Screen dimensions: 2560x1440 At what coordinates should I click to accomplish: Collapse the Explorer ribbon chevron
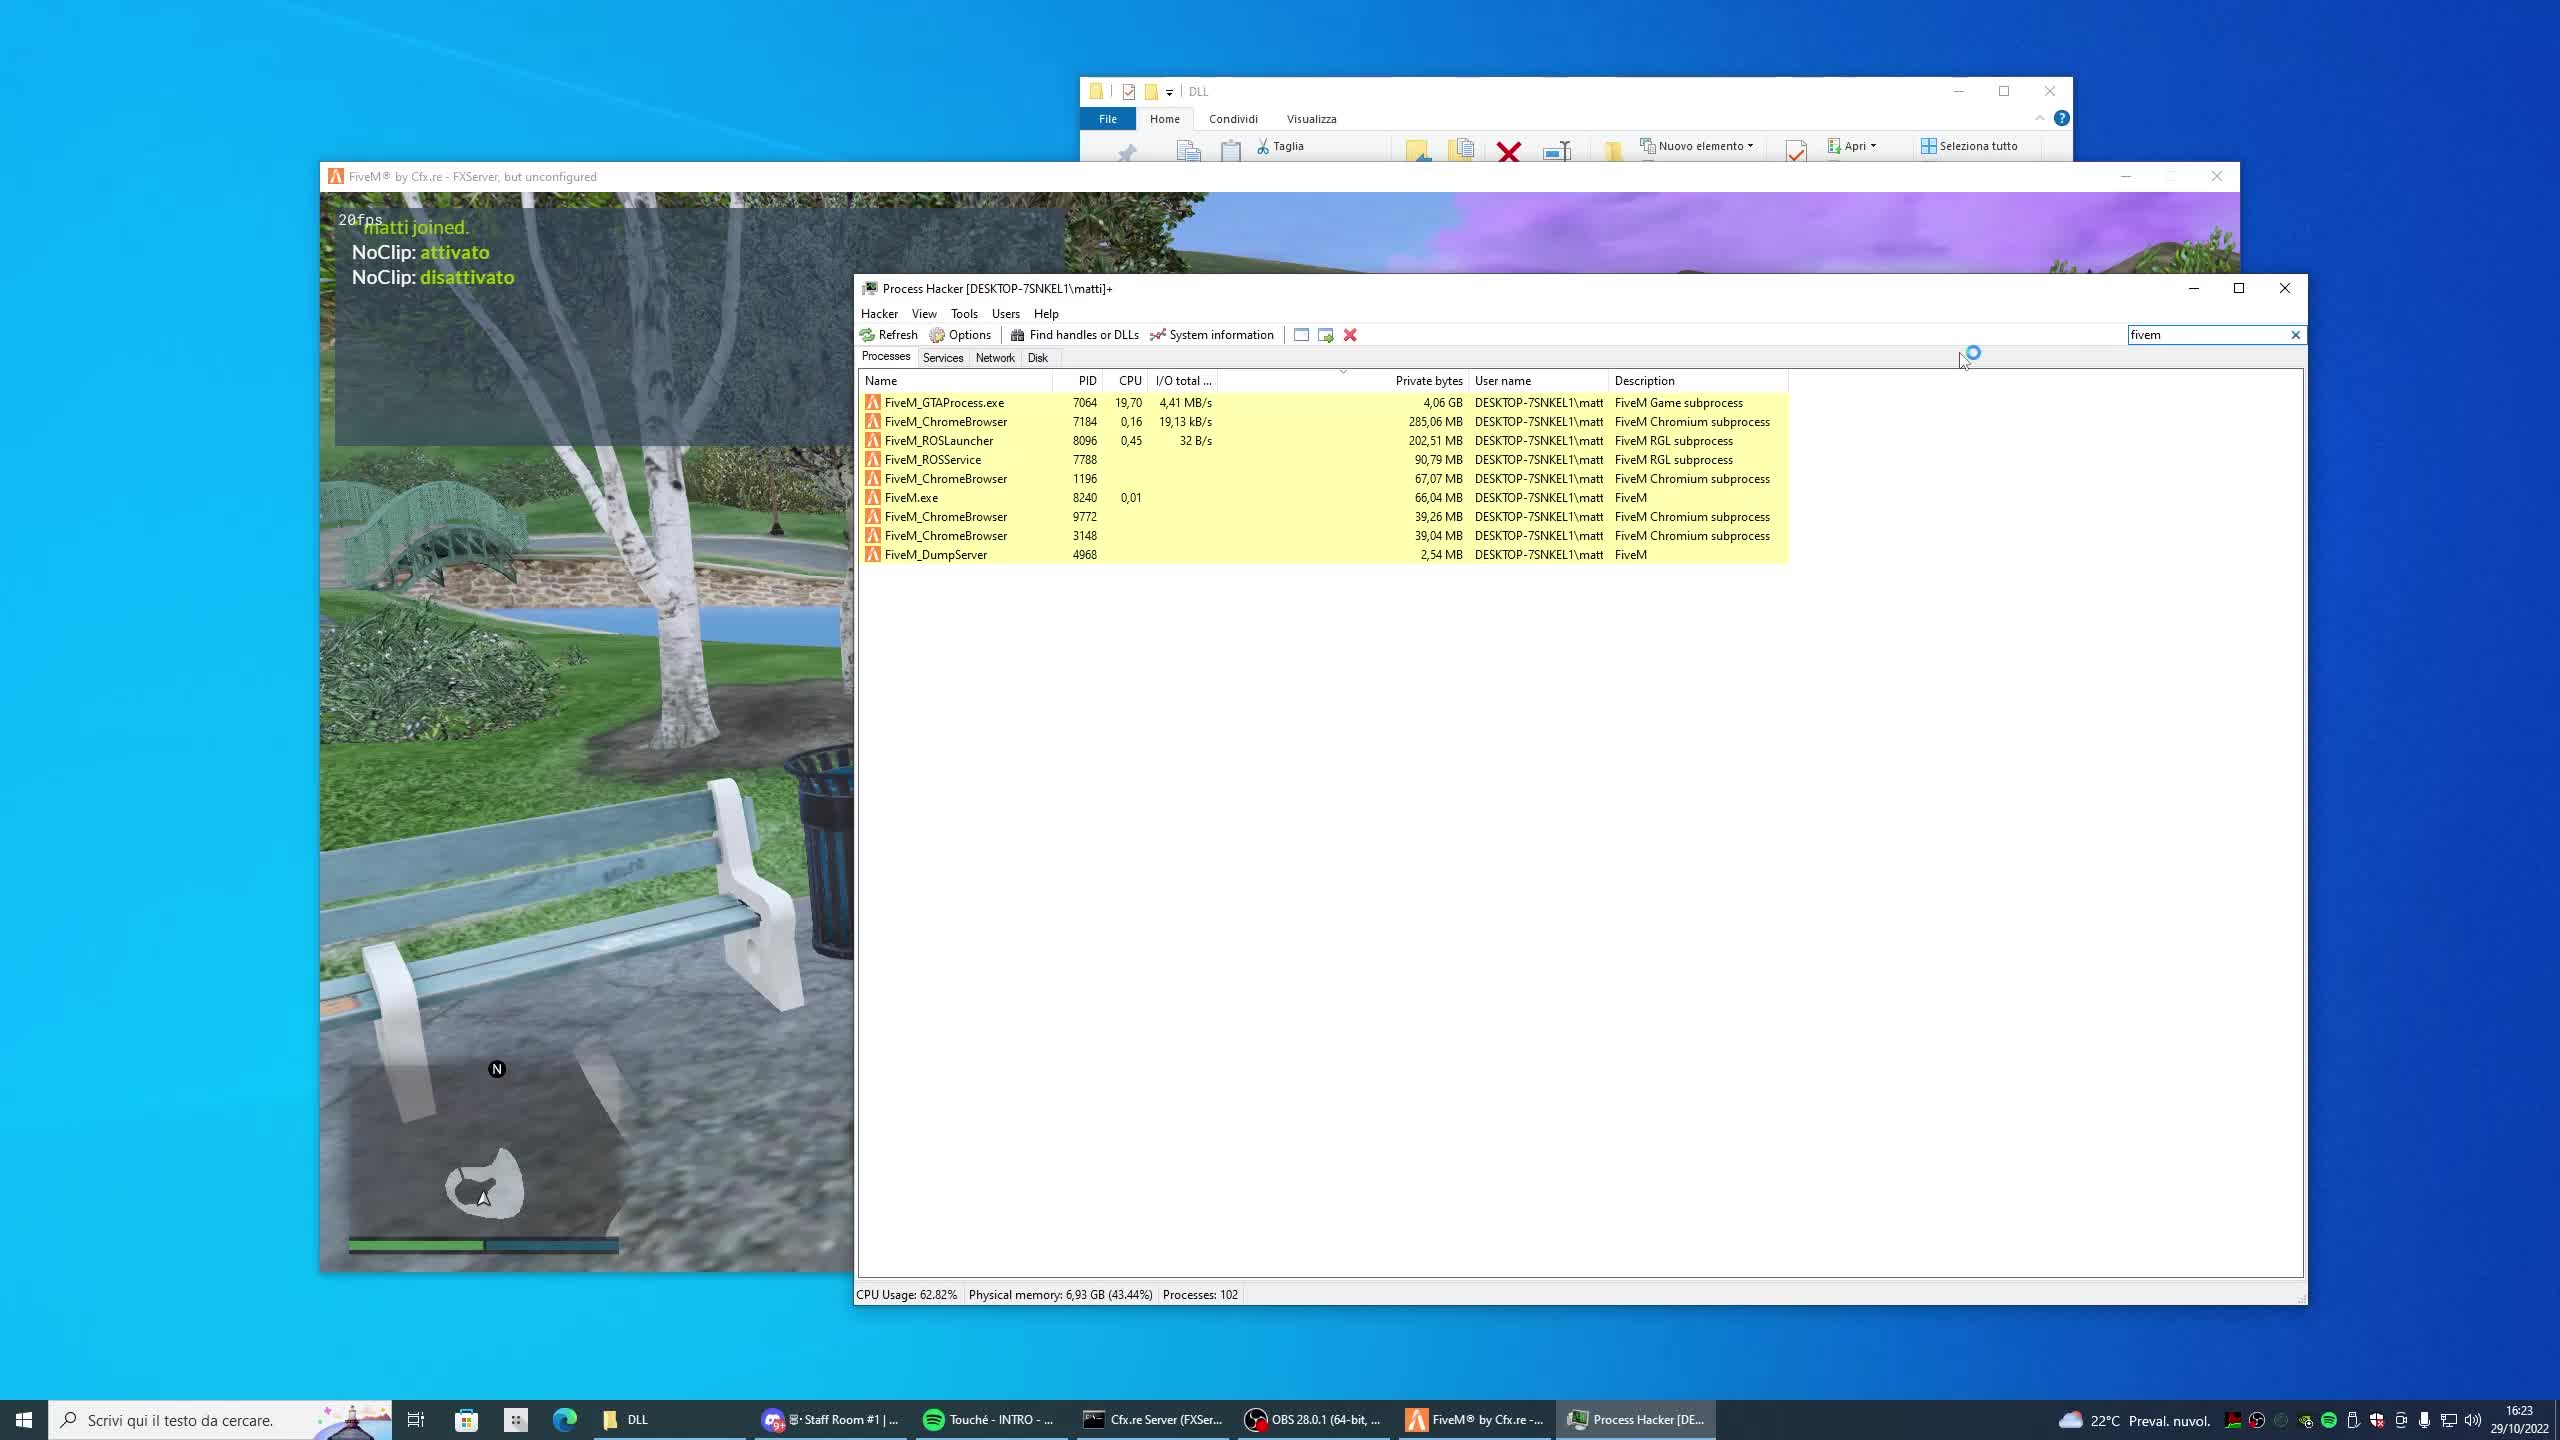(x=2039, y=118)
